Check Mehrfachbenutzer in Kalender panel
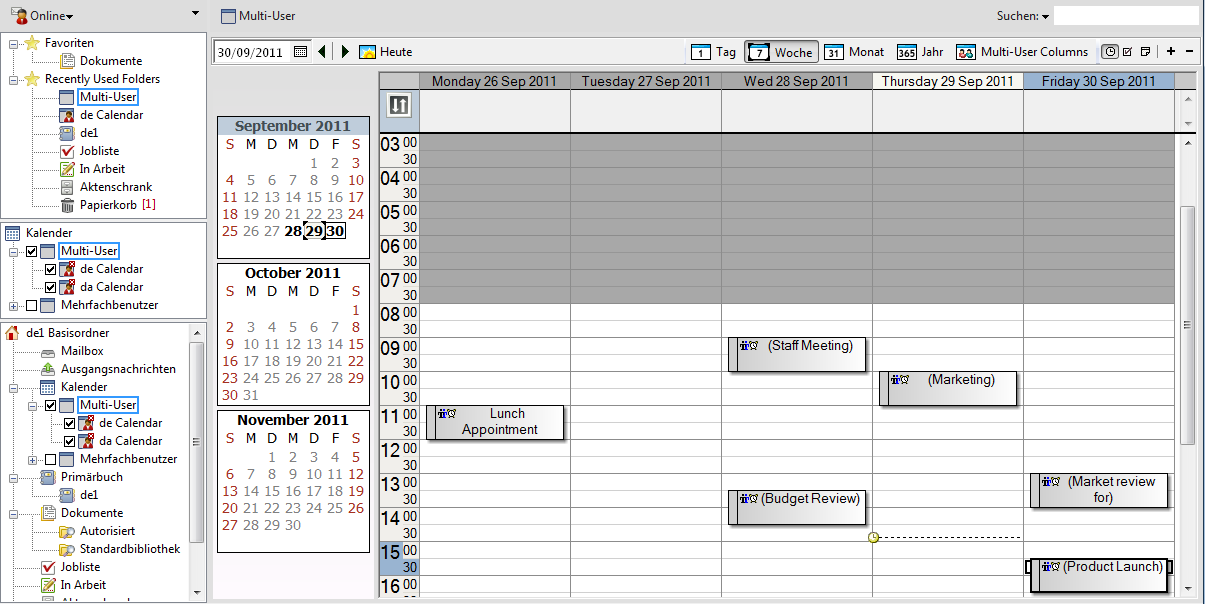Image resolution: width=1205 pixels, height=604 pixels. coord(32,305)
